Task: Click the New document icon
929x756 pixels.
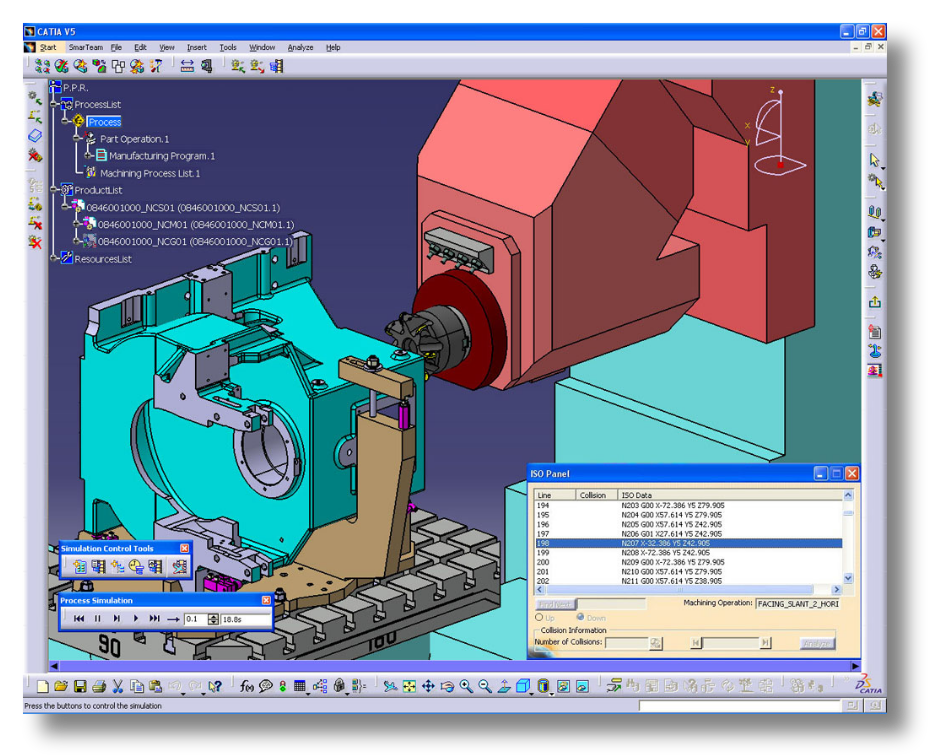Action: point(43,686)
